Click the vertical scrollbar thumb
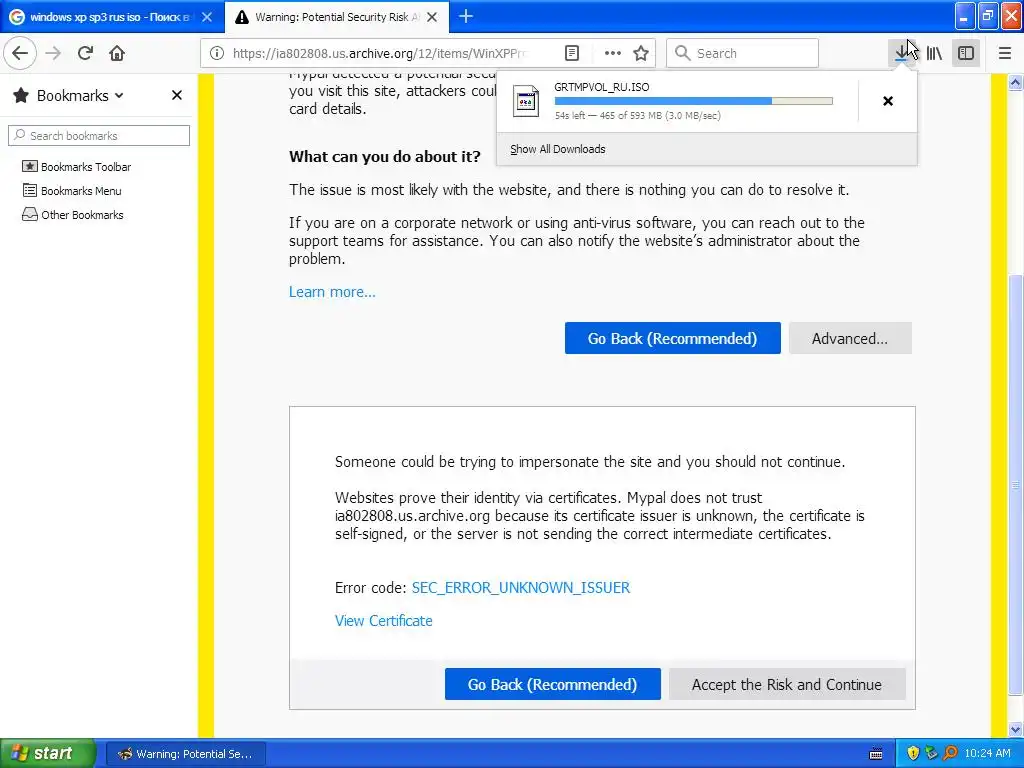This screenshot has height=768, width=1024. tap(1015, 485)
